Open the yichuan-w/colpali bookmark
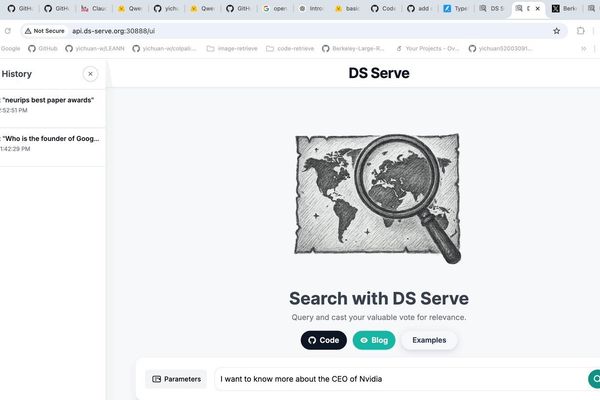The height and width of the screenshot is (400, 600). click(165, 49)
